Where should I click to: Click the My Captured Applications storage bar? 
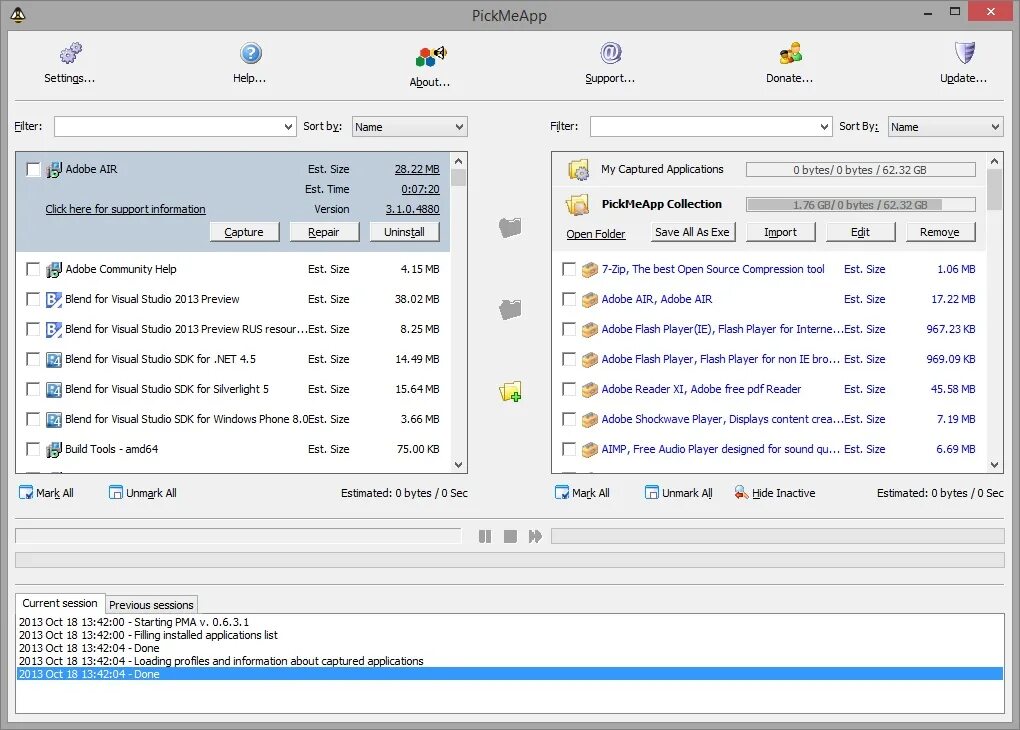tap(861, 170)
